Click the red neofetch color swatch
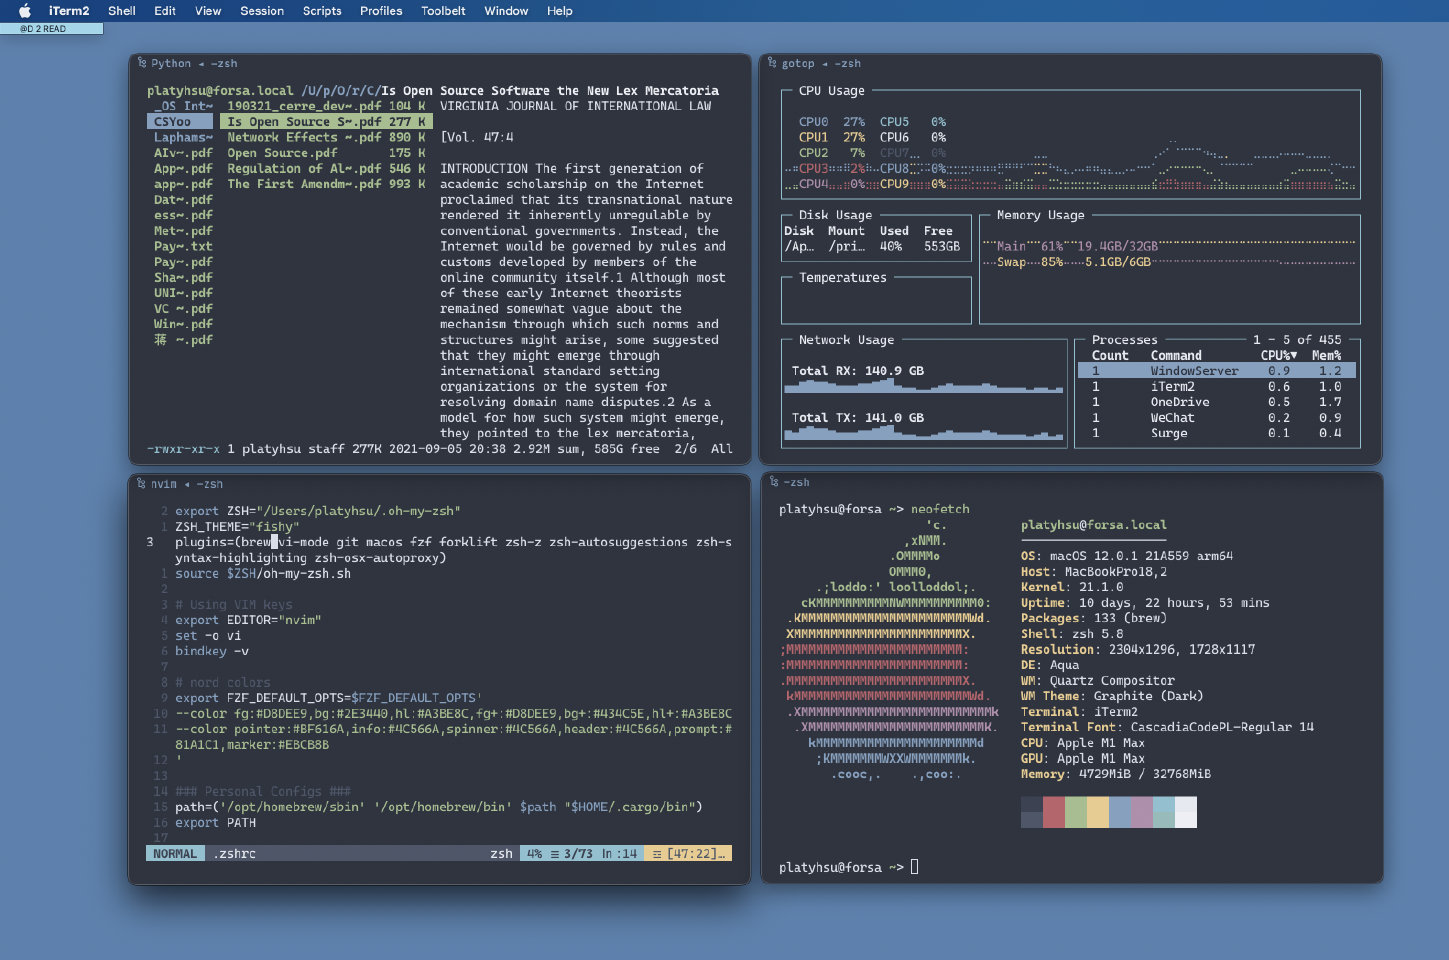The image size is (1449, 960). click(1053, 812)
